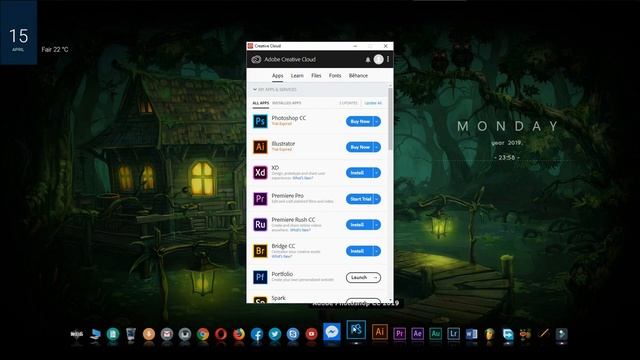Click the Premiere Pro app icon in list
This screenshot has width=640, height=360.
(x=260, y=199)
